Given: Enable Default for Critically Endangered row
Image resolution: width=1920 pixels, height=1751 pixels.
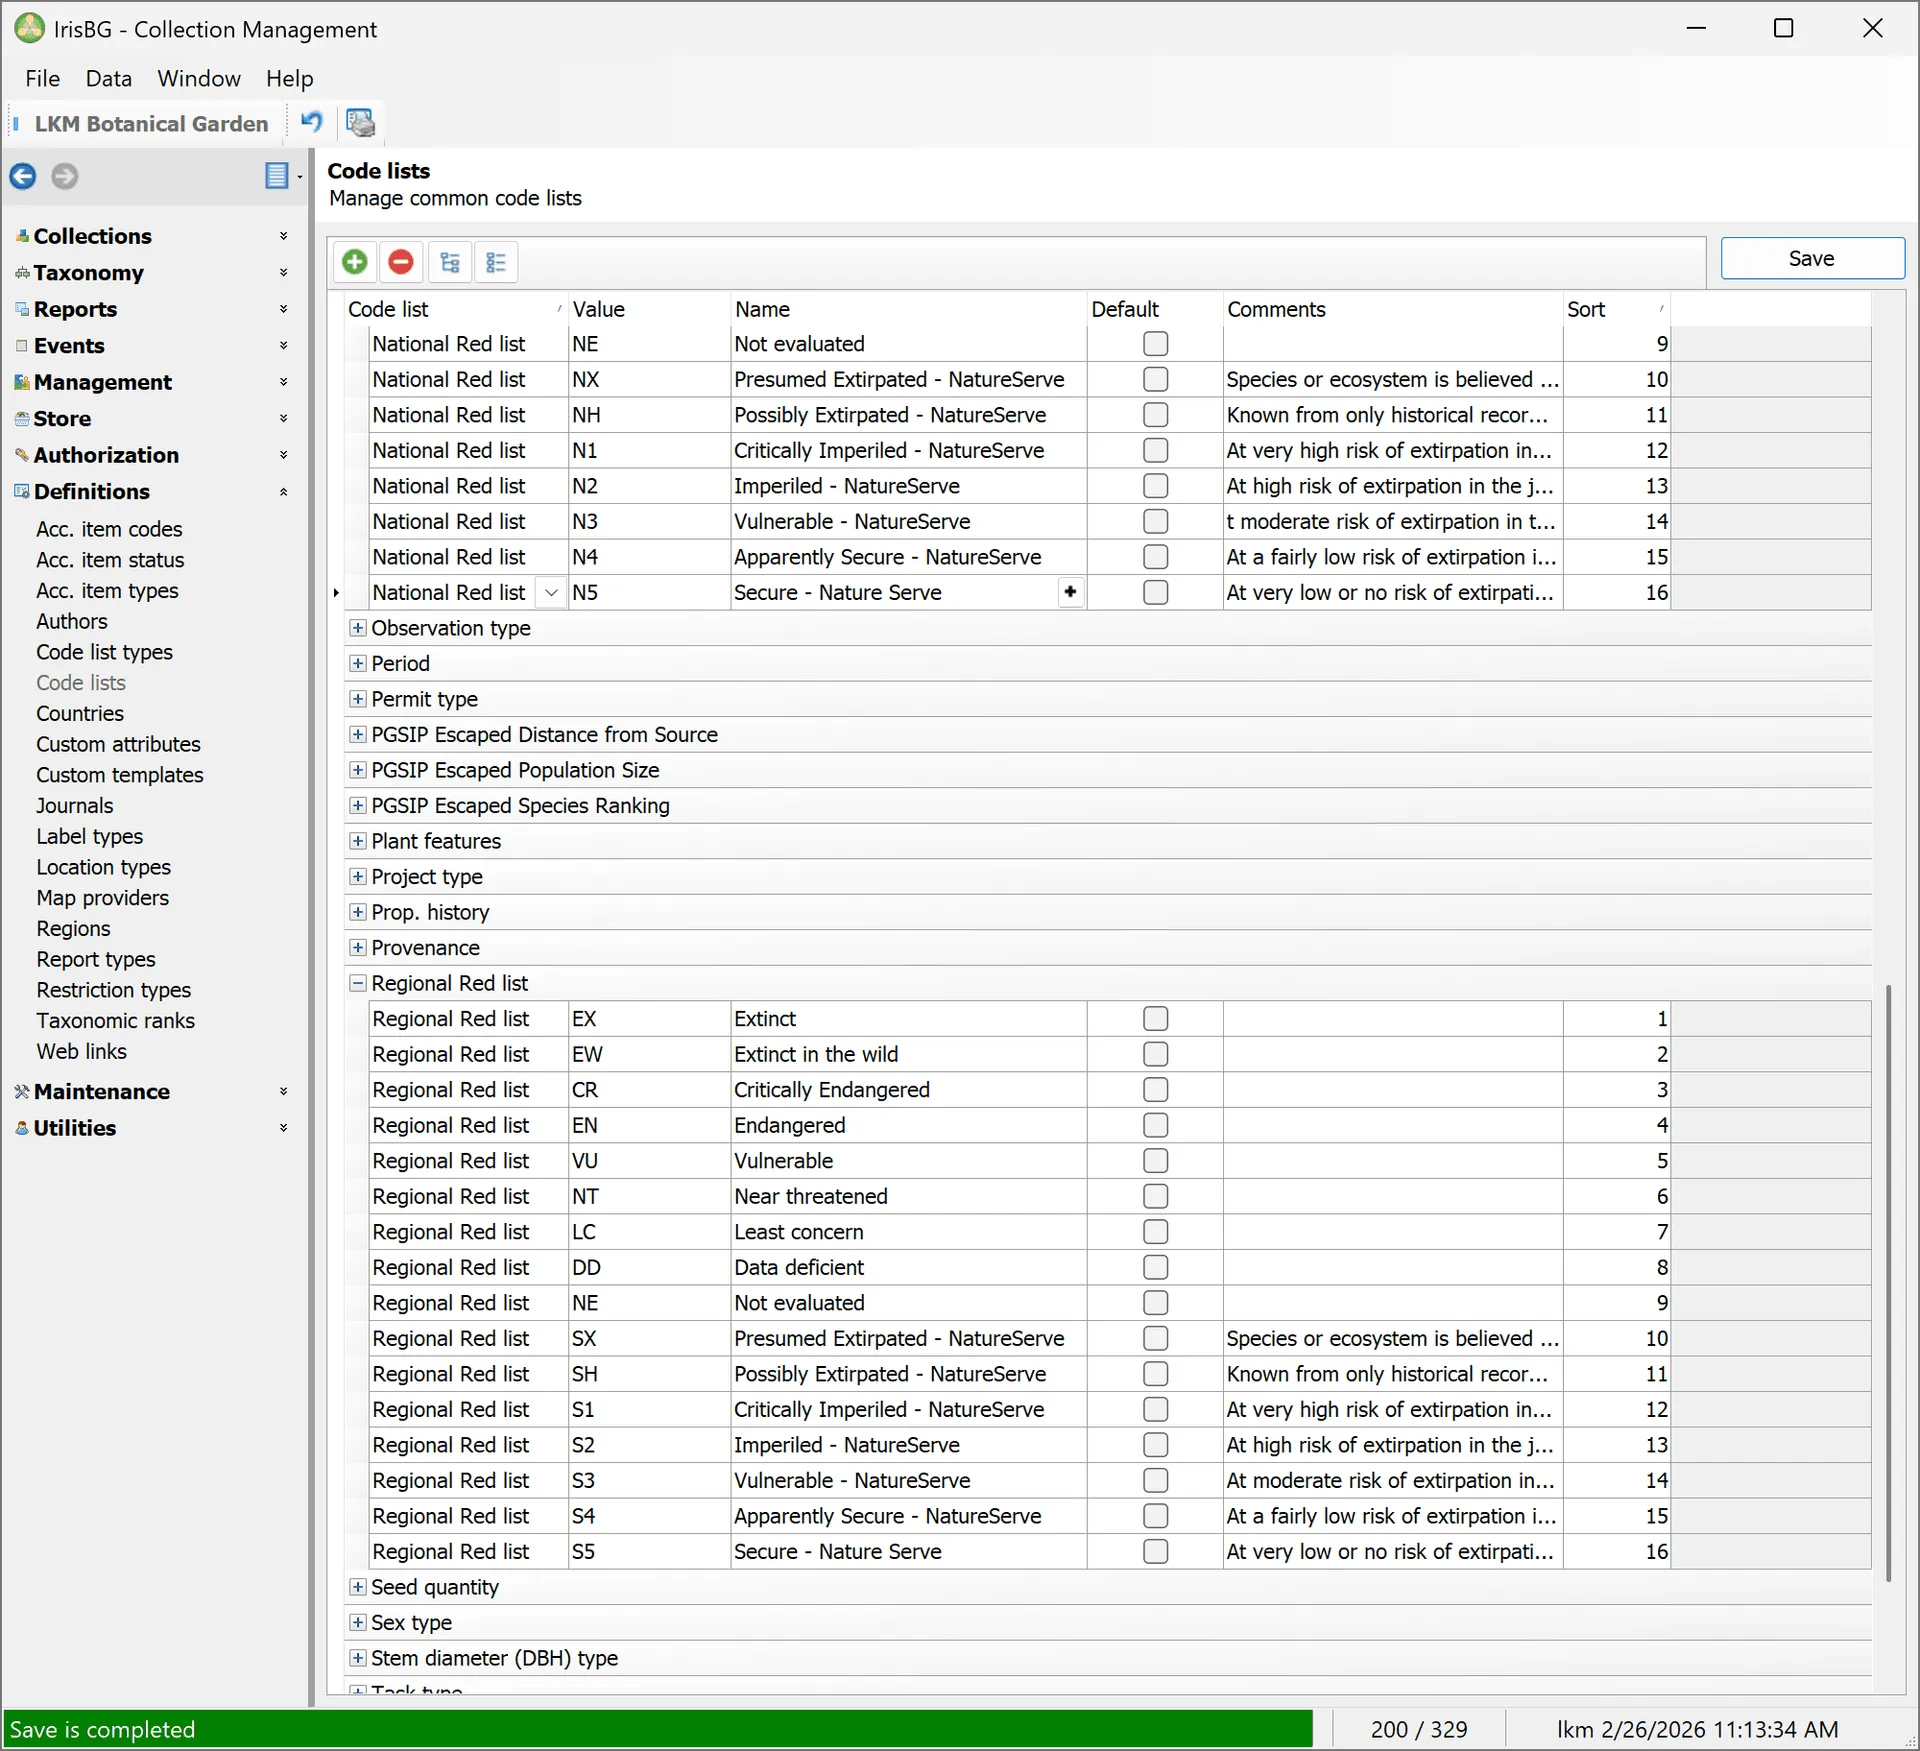Looking at the screenshot, I should 1156,1090.
